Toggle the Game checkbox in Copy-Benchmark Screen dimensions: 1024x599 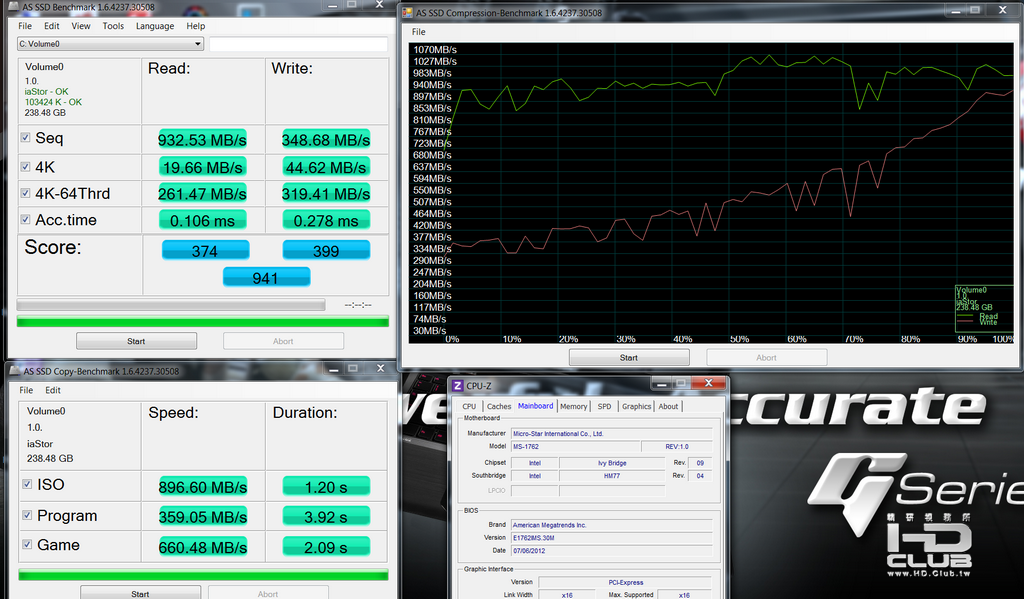tap(27, 544)
